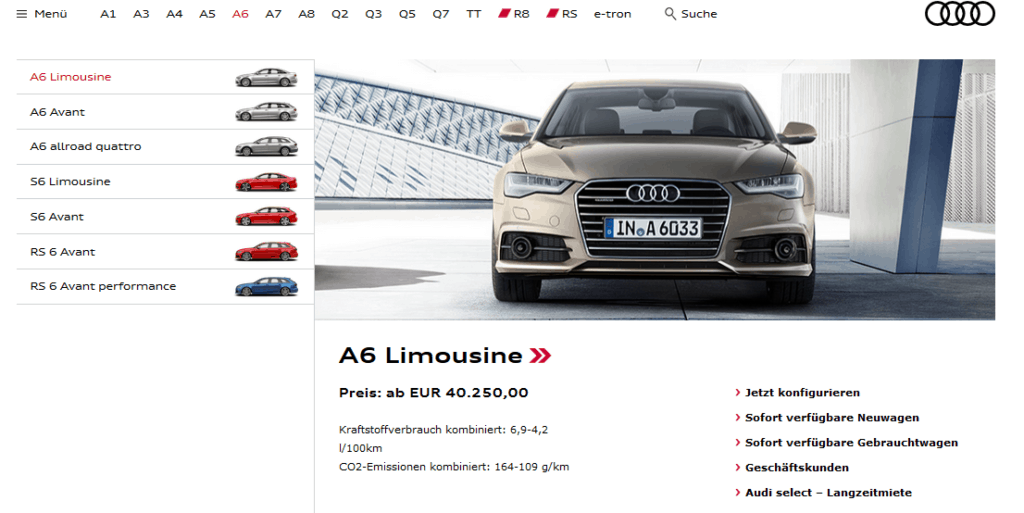1024x513 pixels.
Task: Select the blue RS 6 Avant performance car thumbnail
Action: point(266,287)
